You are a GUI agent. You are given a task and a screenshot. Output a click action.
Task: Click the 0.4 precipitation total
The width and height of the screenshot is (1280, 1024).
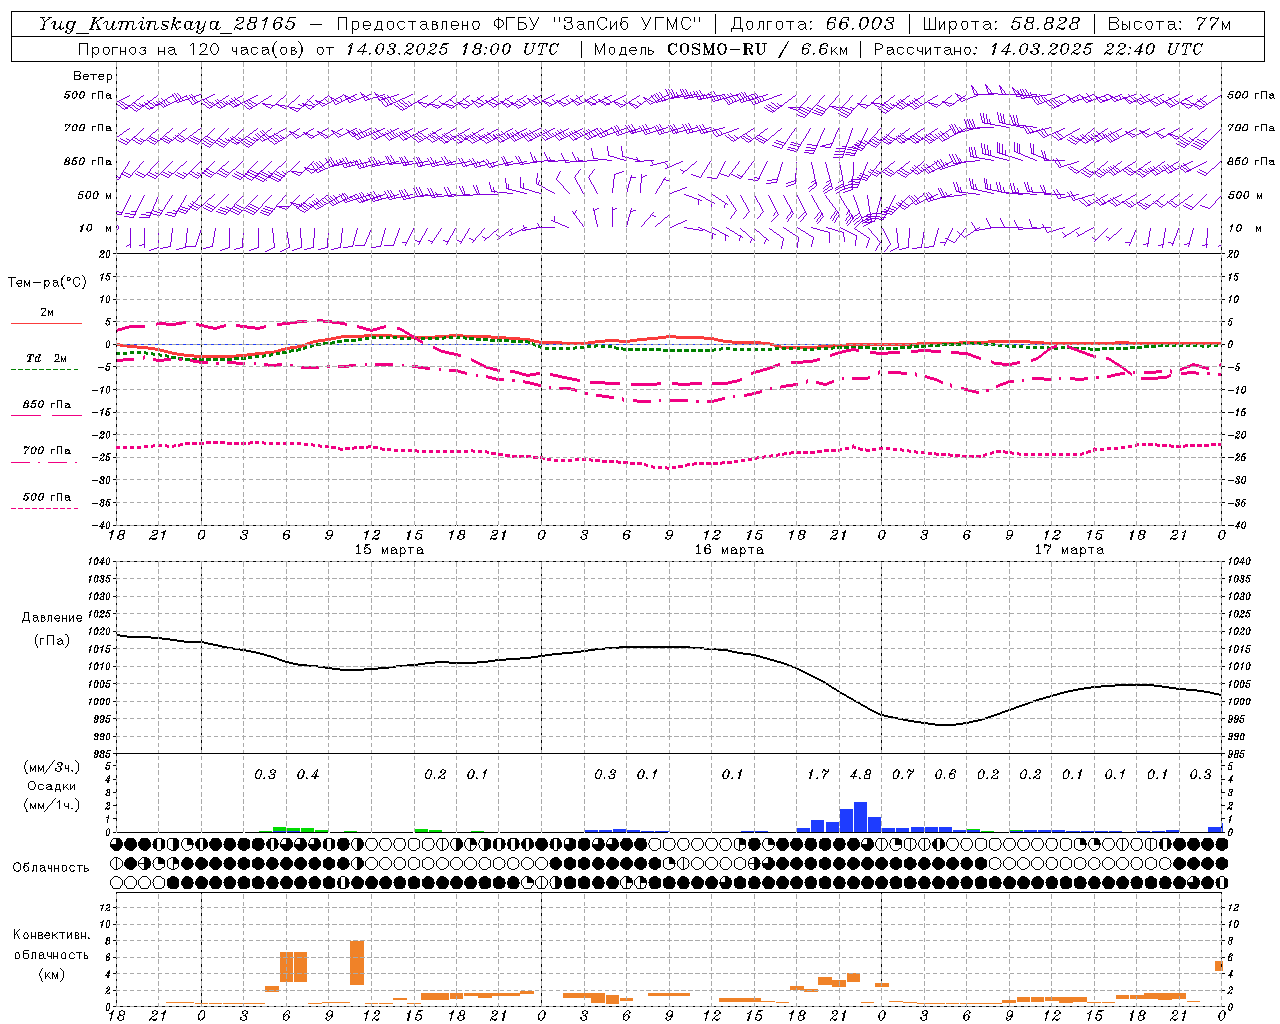tap(308, 774)
